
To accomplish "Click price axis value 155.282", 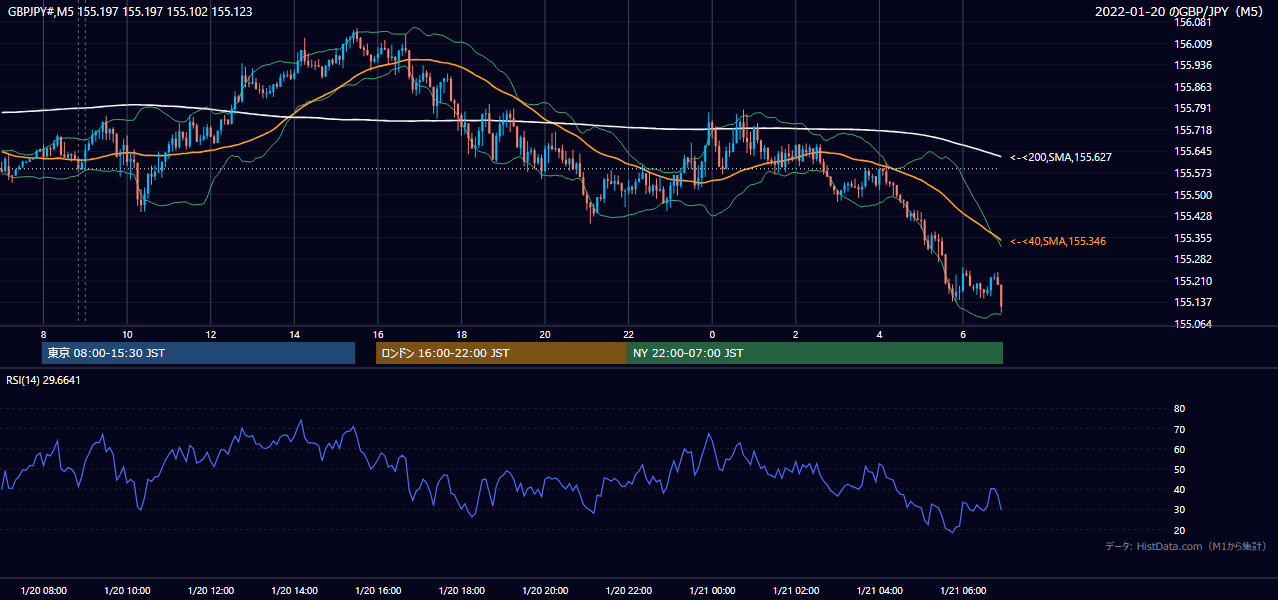I will coord(1193,259).
